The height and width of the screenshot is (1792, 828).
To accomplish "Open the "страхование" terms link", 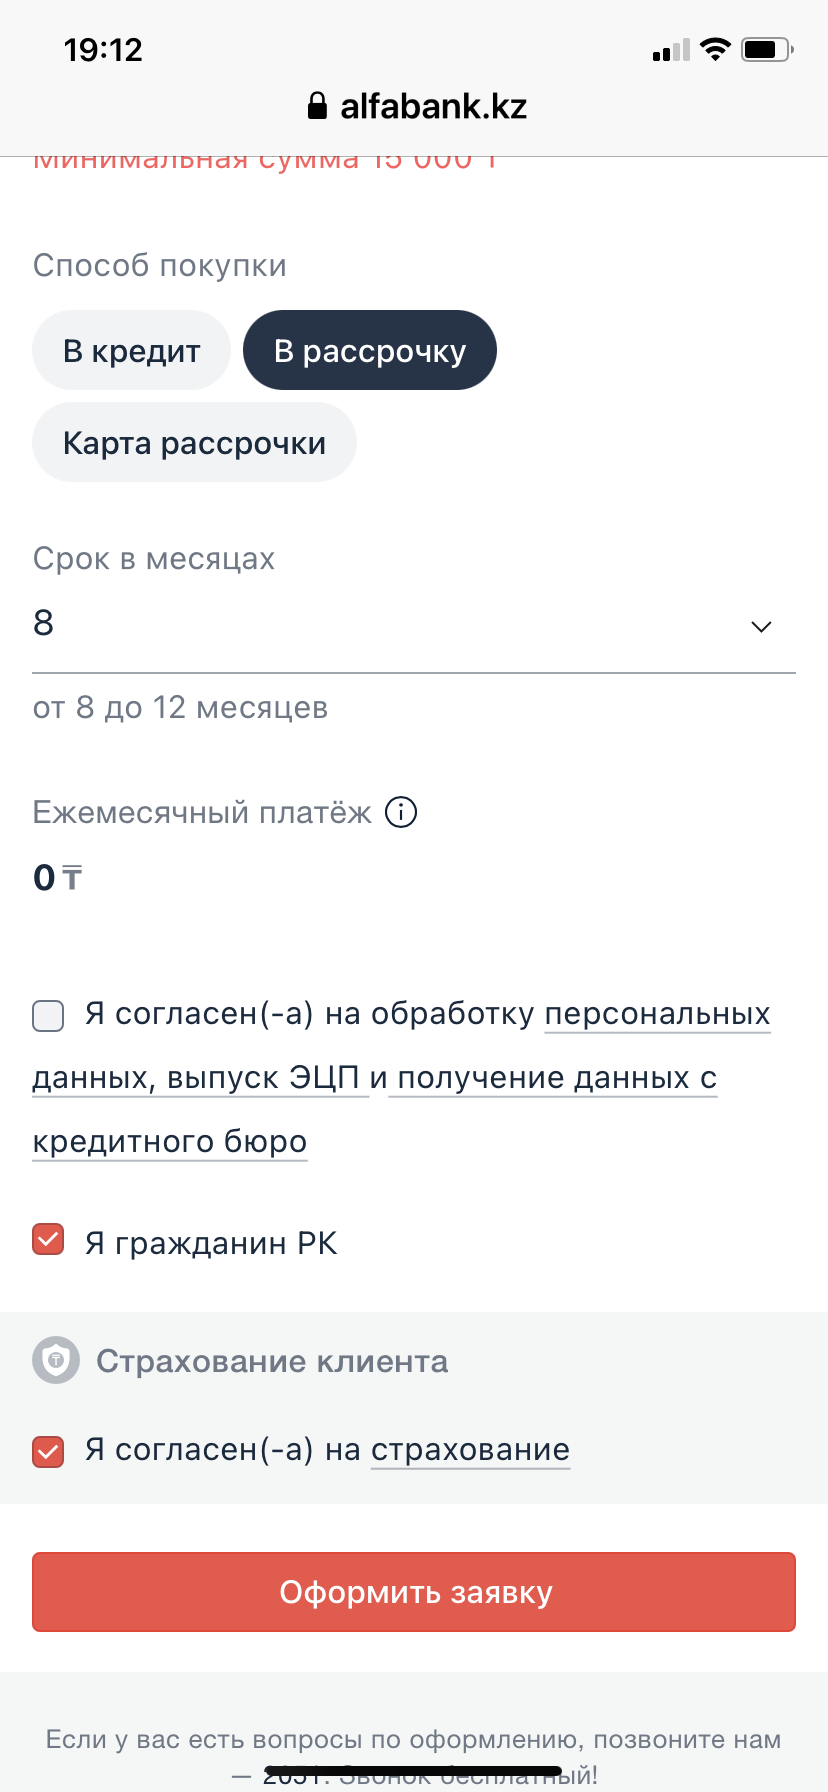I will pyautogui.click(x=470, y=1450).
